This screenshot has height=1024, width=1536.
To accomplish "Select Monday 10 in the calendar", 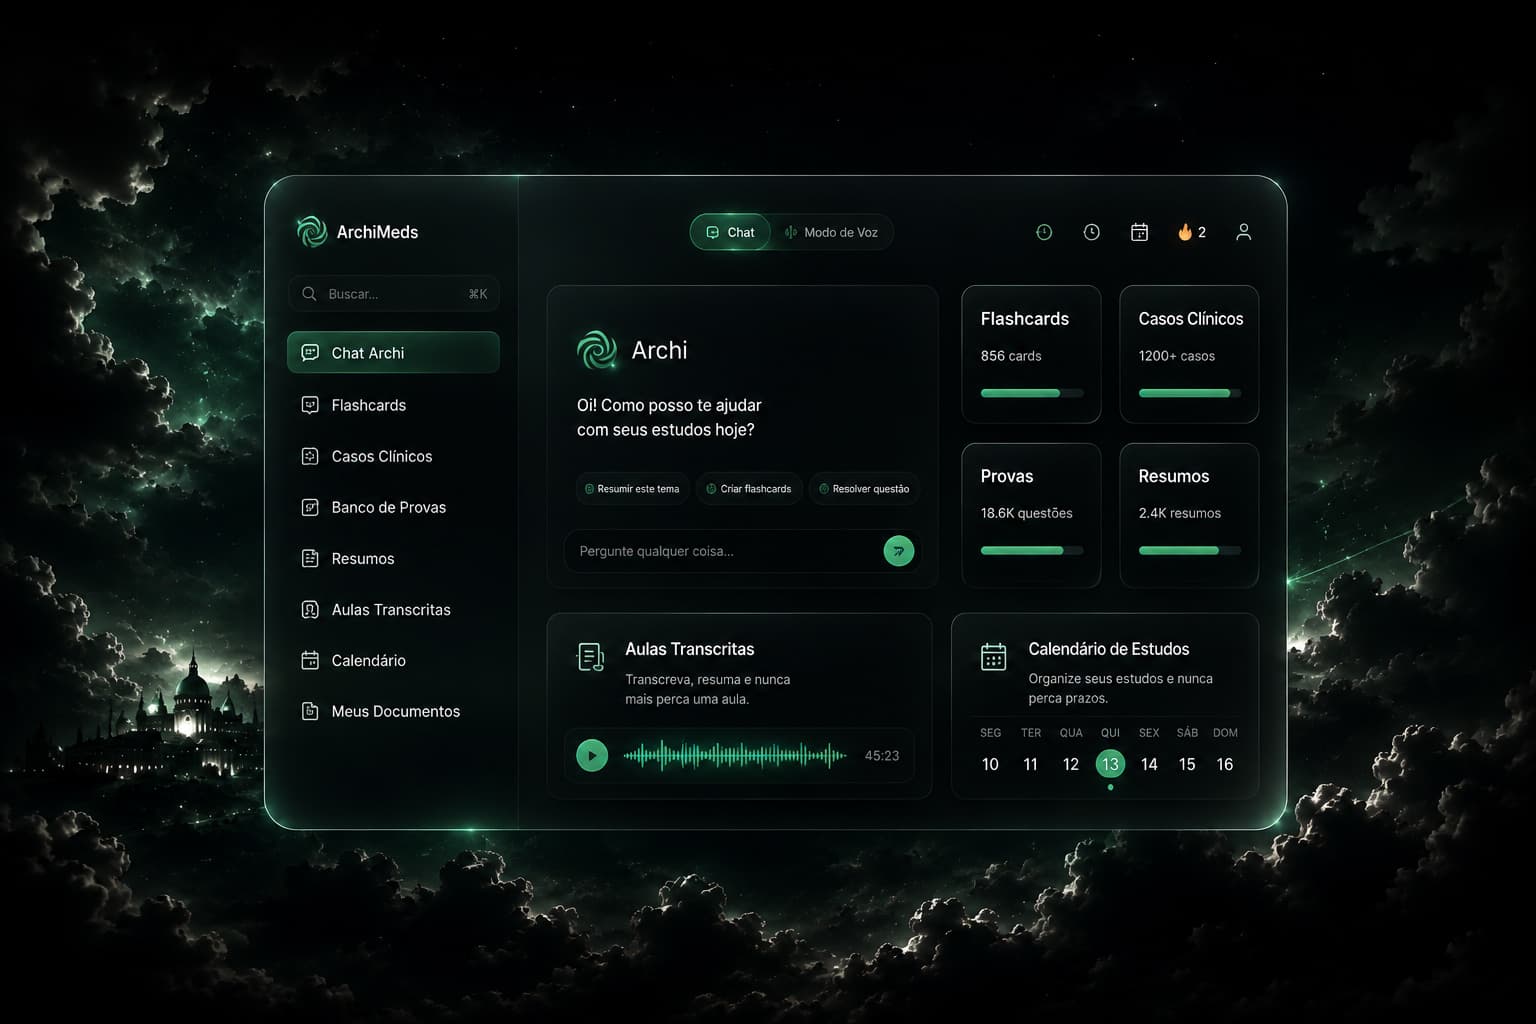I will click(x=990, y=764).
